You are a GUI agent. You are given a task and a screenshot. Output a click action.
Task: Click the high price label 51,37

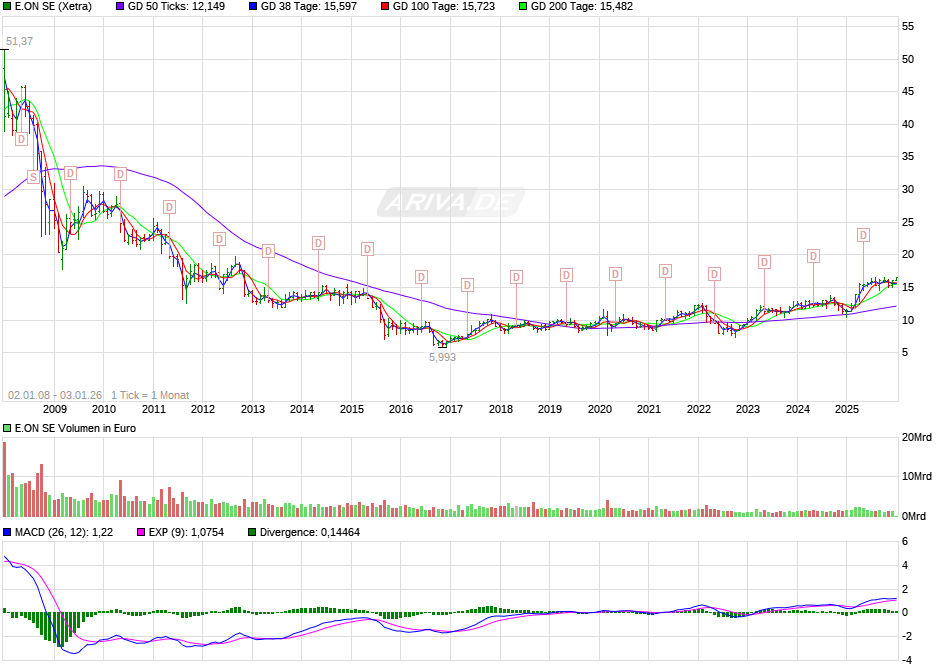(x=19, y=41)
